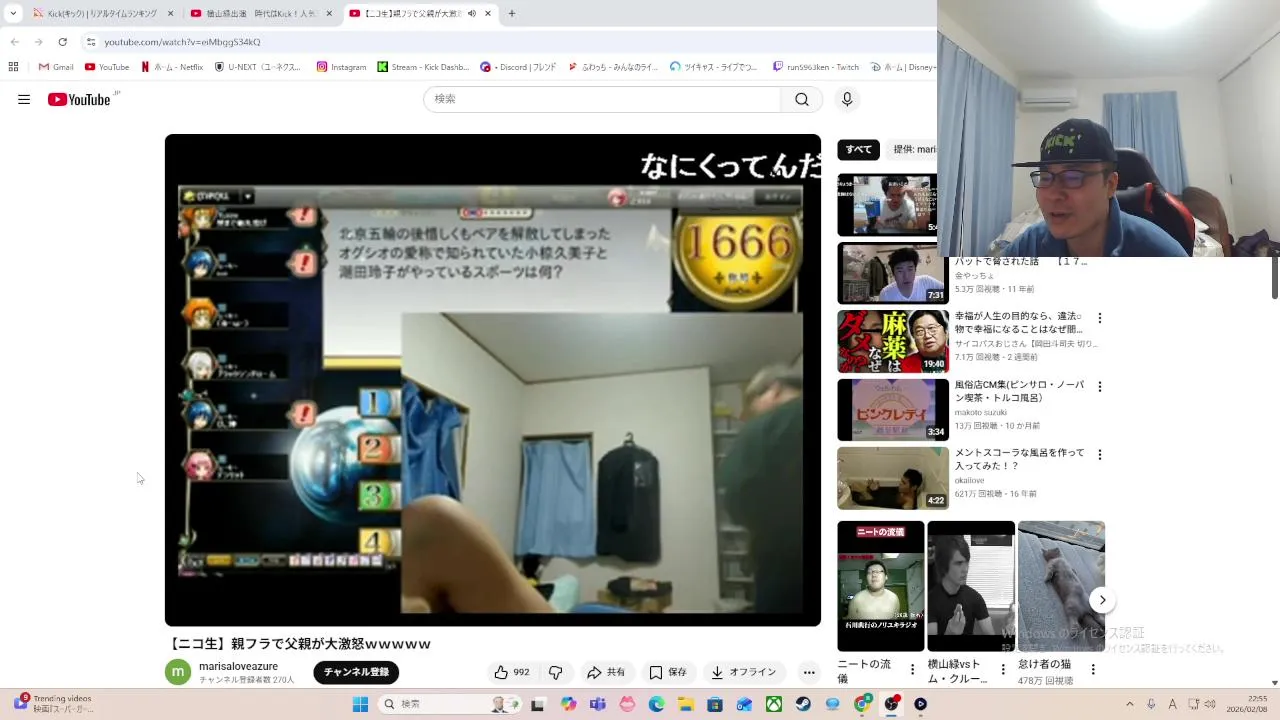Subscribe with チャンネル登録 button

[x=356, y=672]
